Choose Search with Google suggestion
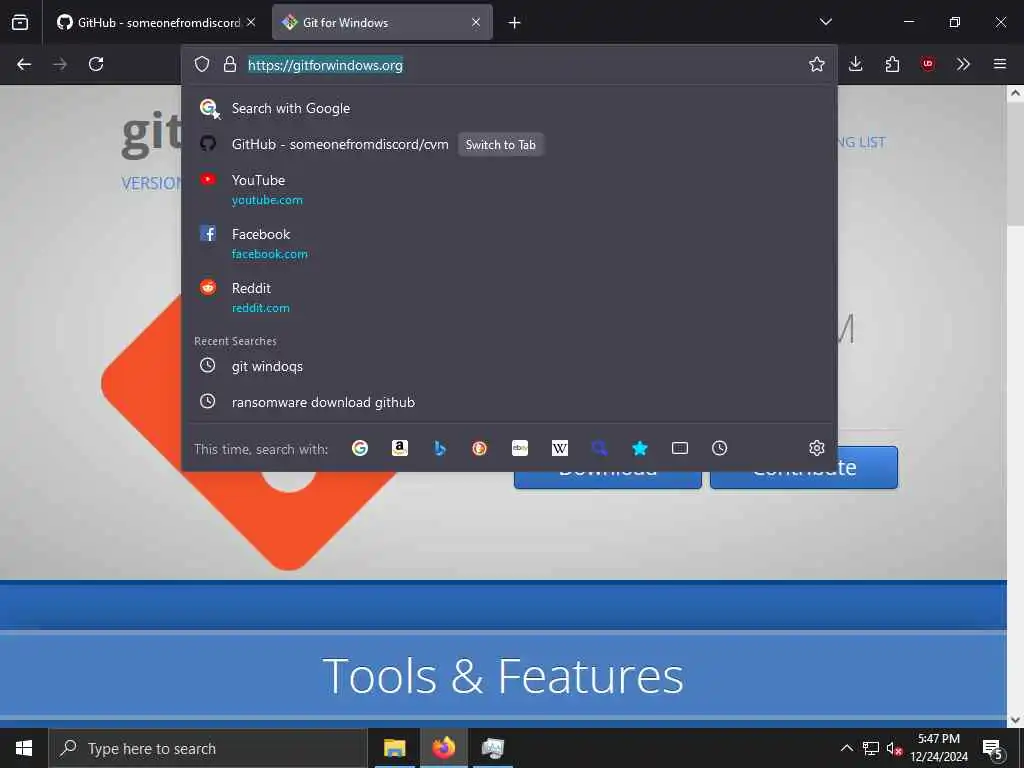The height and width of the screenshot is (768, 1024). click(x=509, y=108)
